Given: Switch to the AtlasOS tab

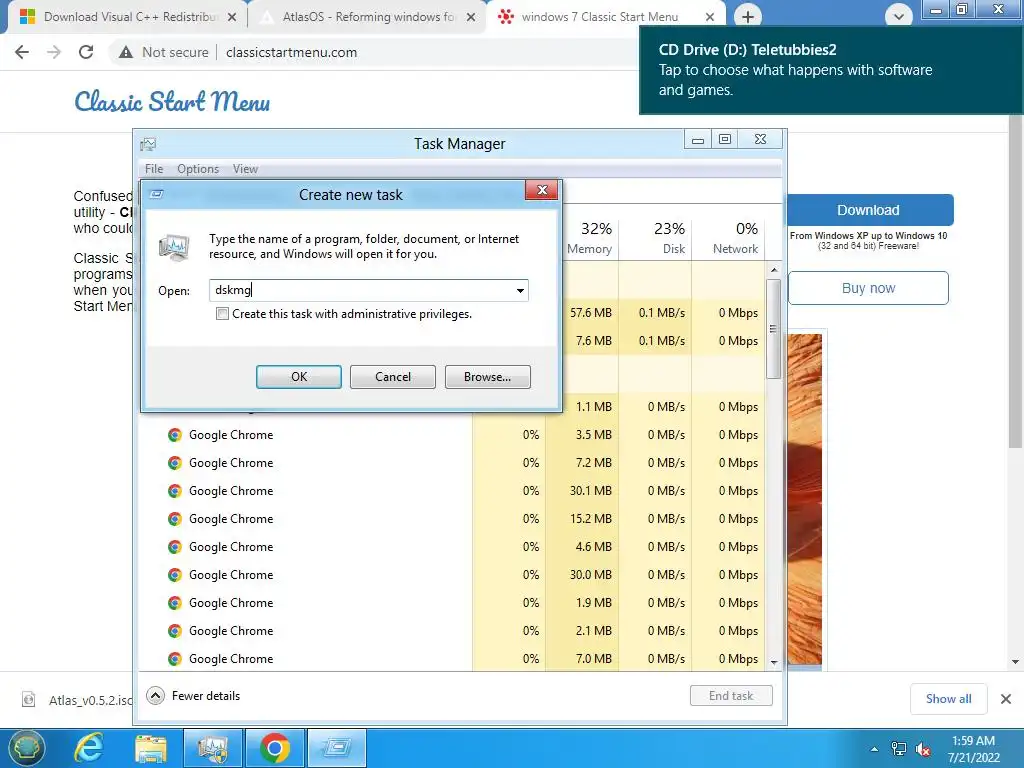Looking at the screenshot, I should pos(367,17).
